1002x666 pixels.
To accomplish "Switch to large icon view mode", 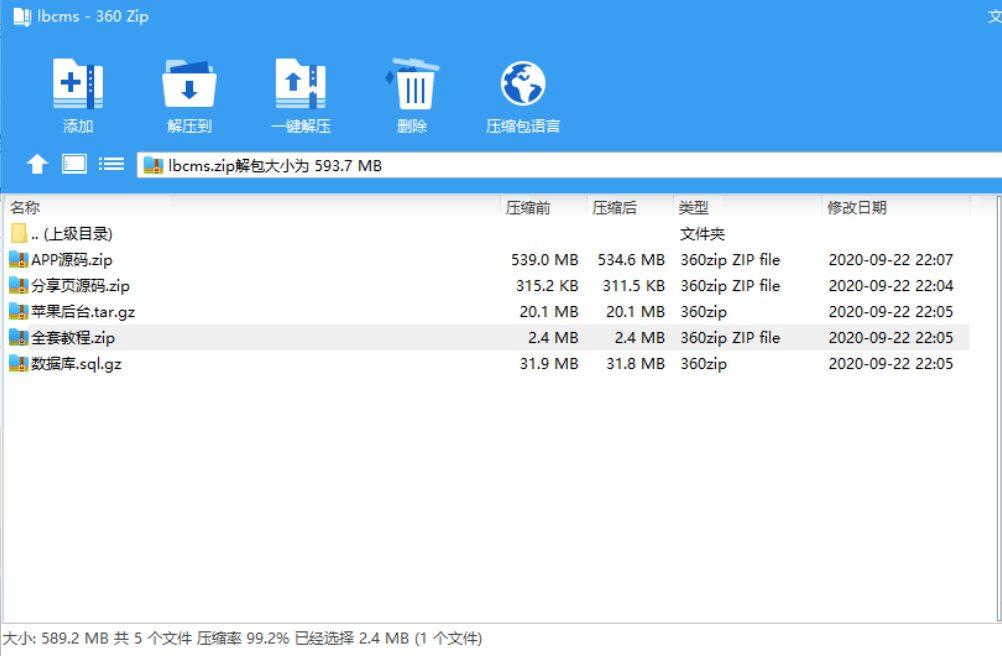I will [74, 164].
